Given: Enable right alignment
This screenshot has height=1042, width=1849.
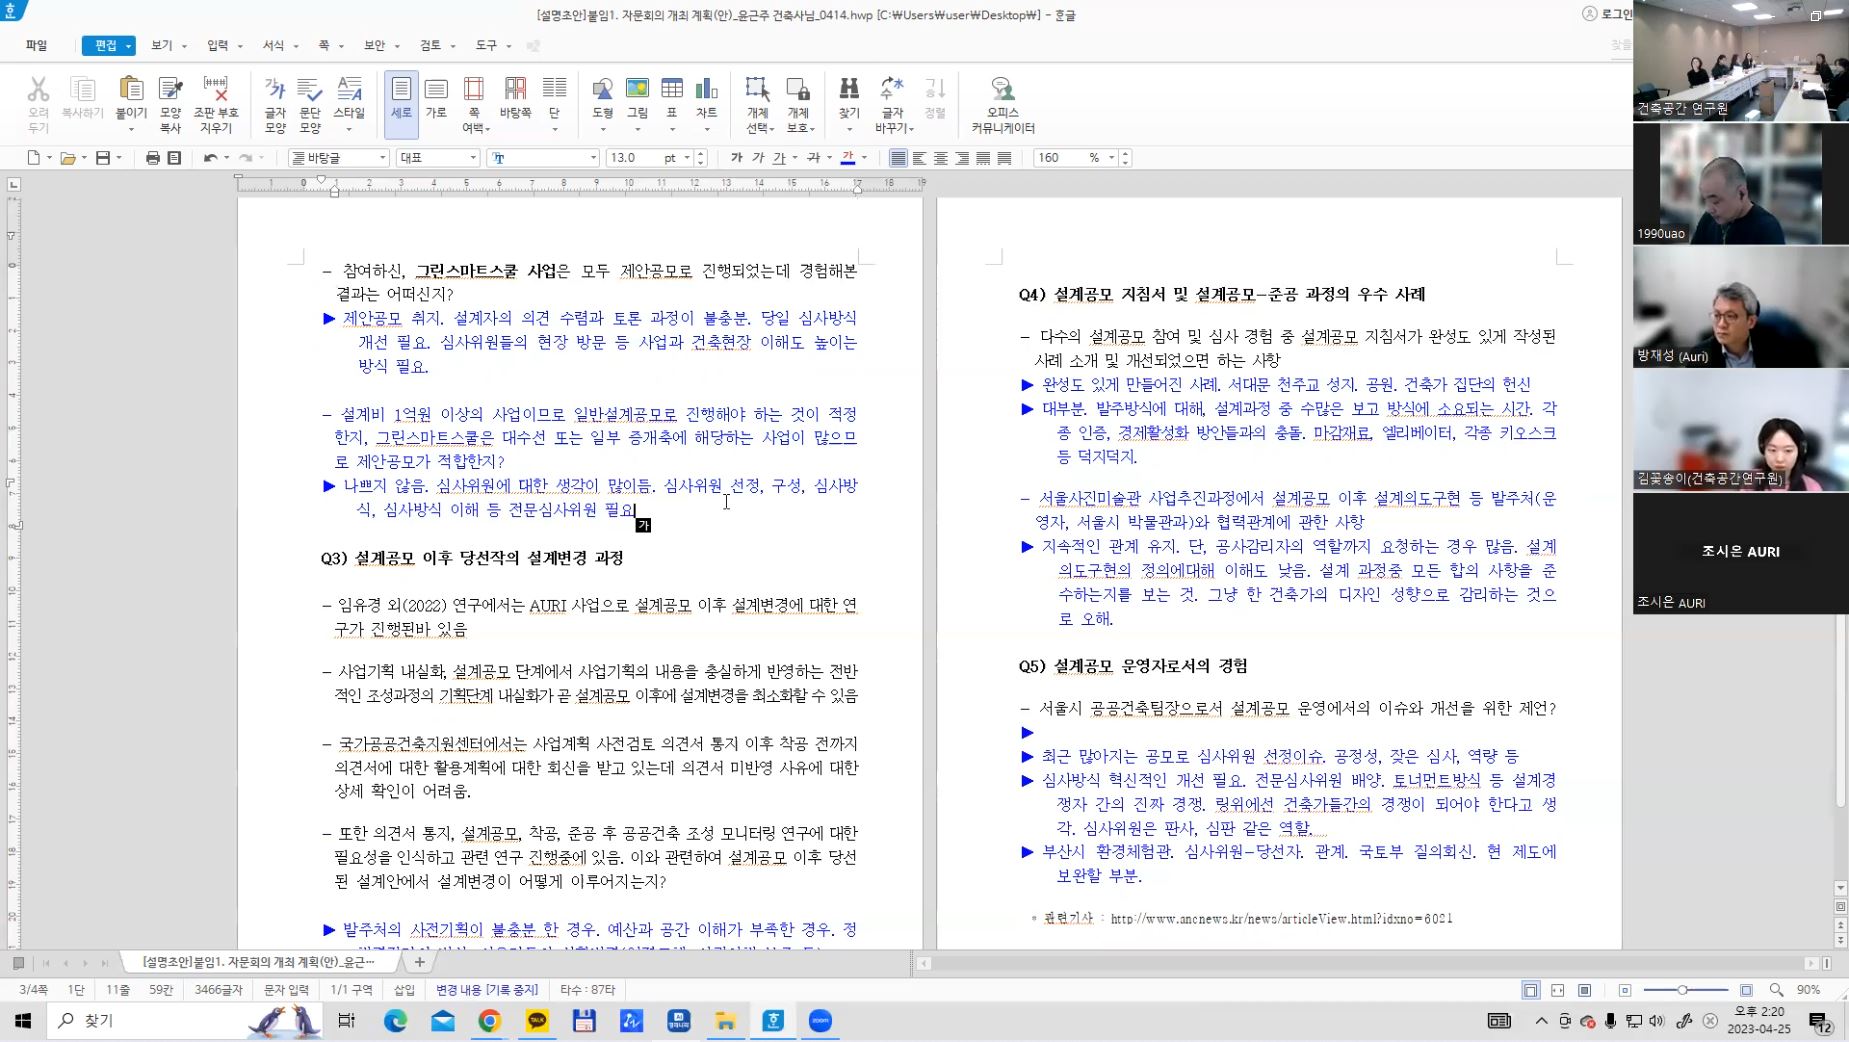Looking at the screenshot, I should point(962,158).
